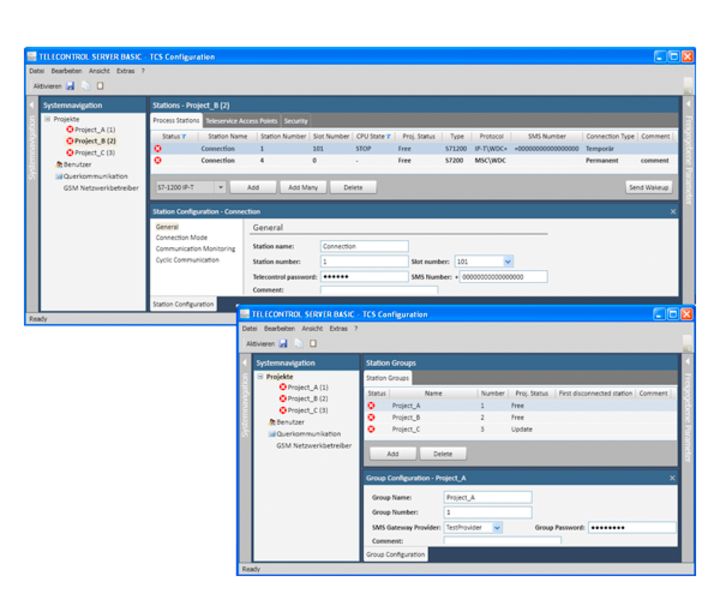Select Project_C (3) in lower window tree

(x=304, y=410)
